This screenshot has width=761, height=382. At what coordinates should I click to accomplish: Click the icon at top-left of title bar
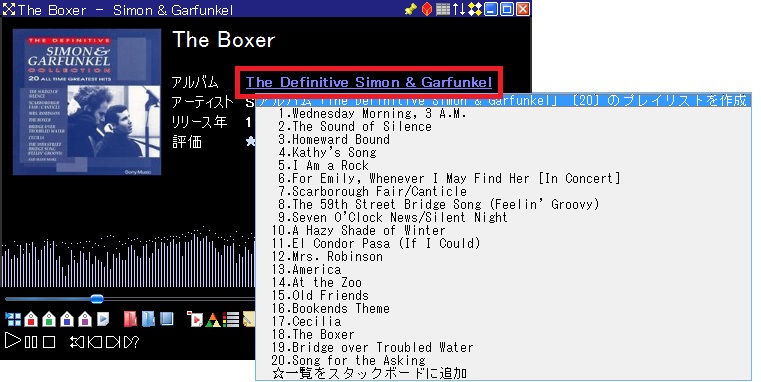(9, 9)
